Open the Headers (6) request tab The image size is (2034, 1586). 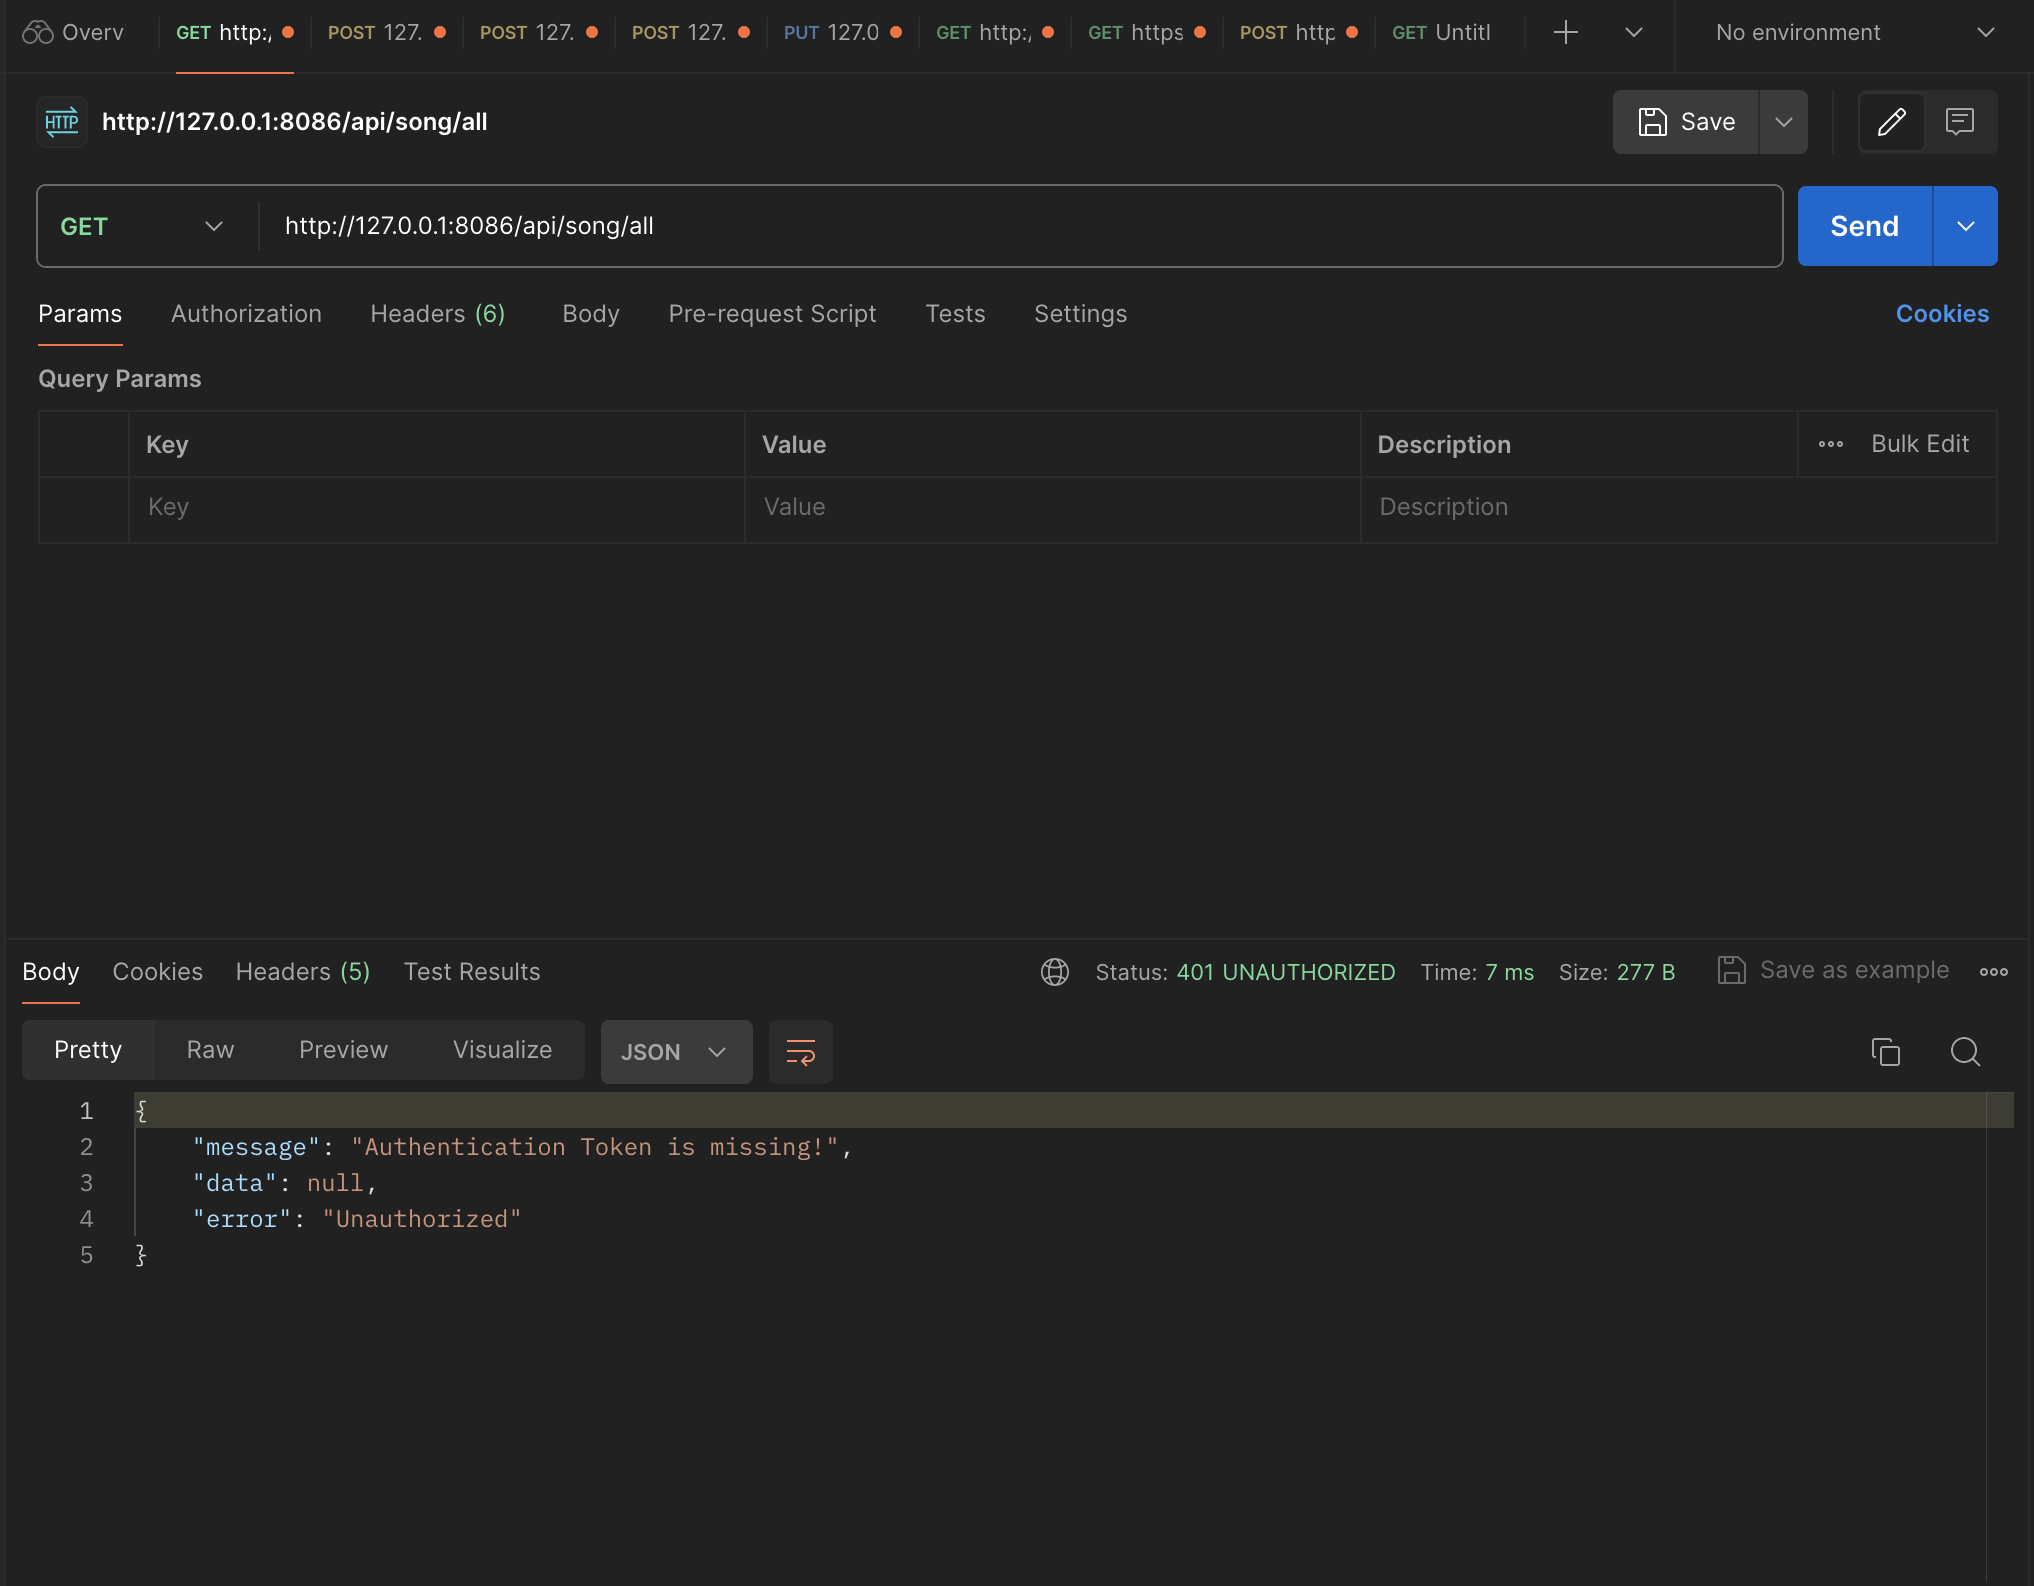(x=438, y=314)
